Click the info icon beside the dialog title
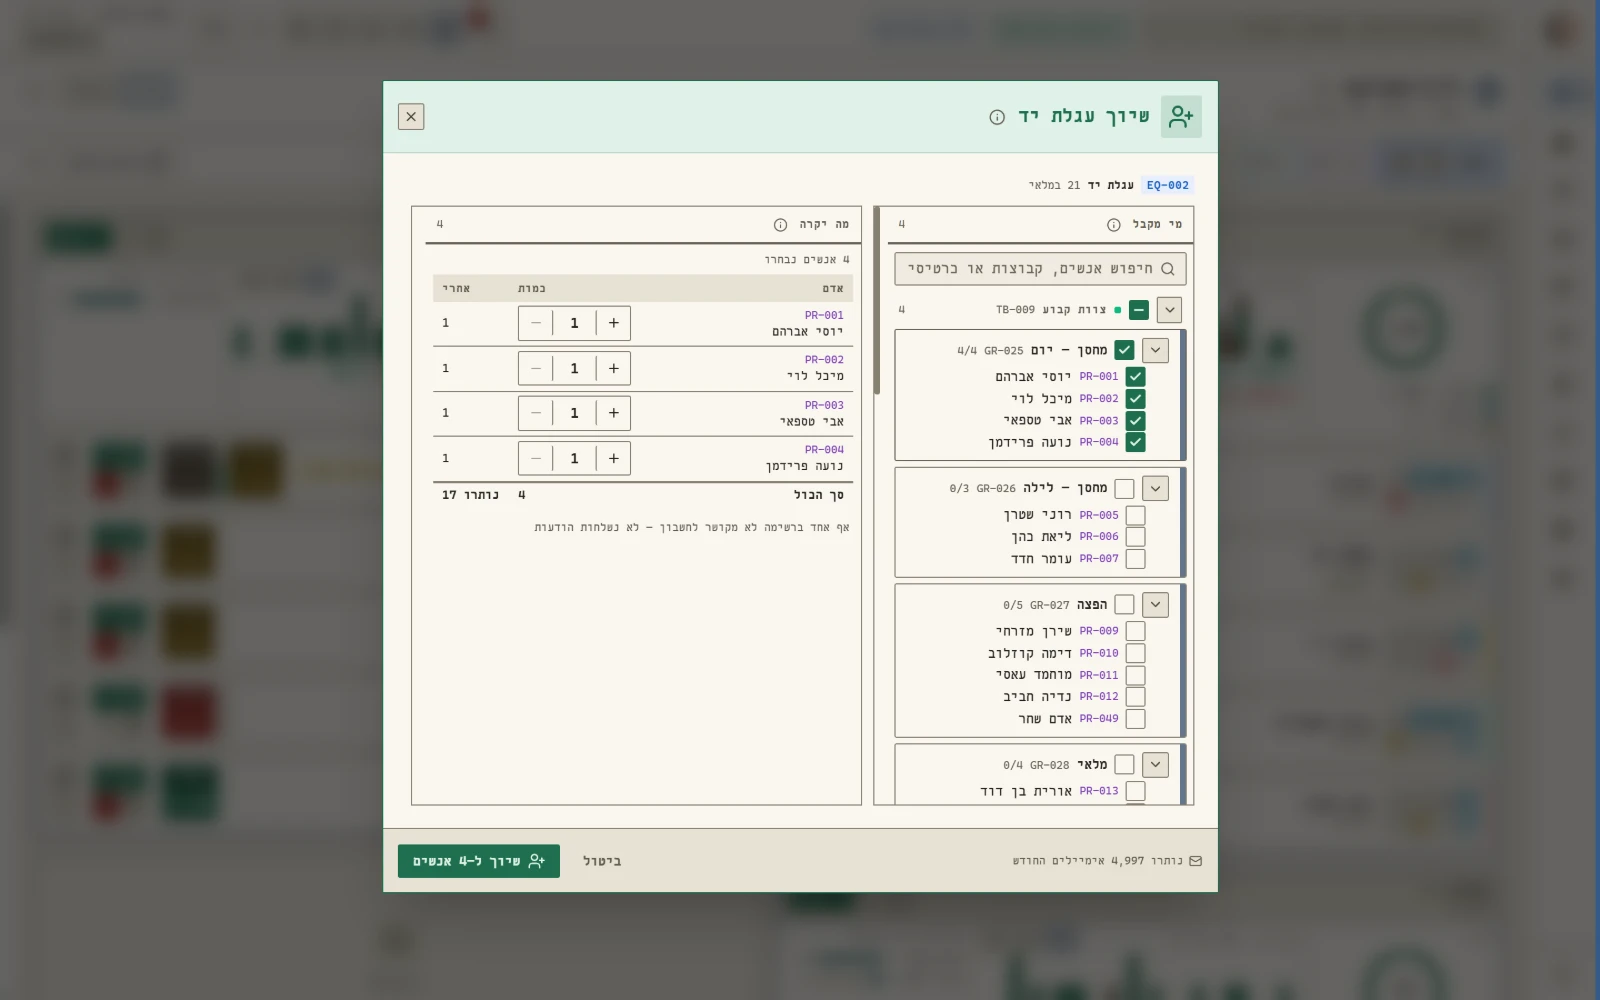This screenshot has width=1600, height=1000. pos(997,117)
